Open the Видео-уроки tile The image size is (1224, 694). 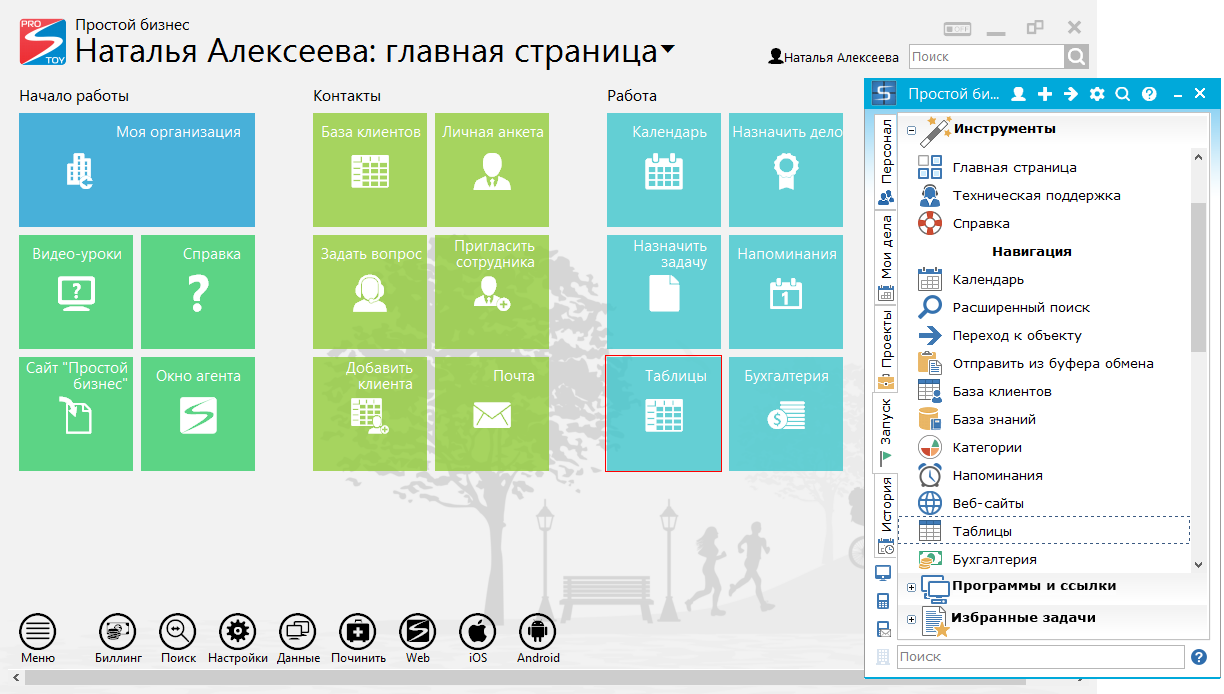click(x=76, y=292)
